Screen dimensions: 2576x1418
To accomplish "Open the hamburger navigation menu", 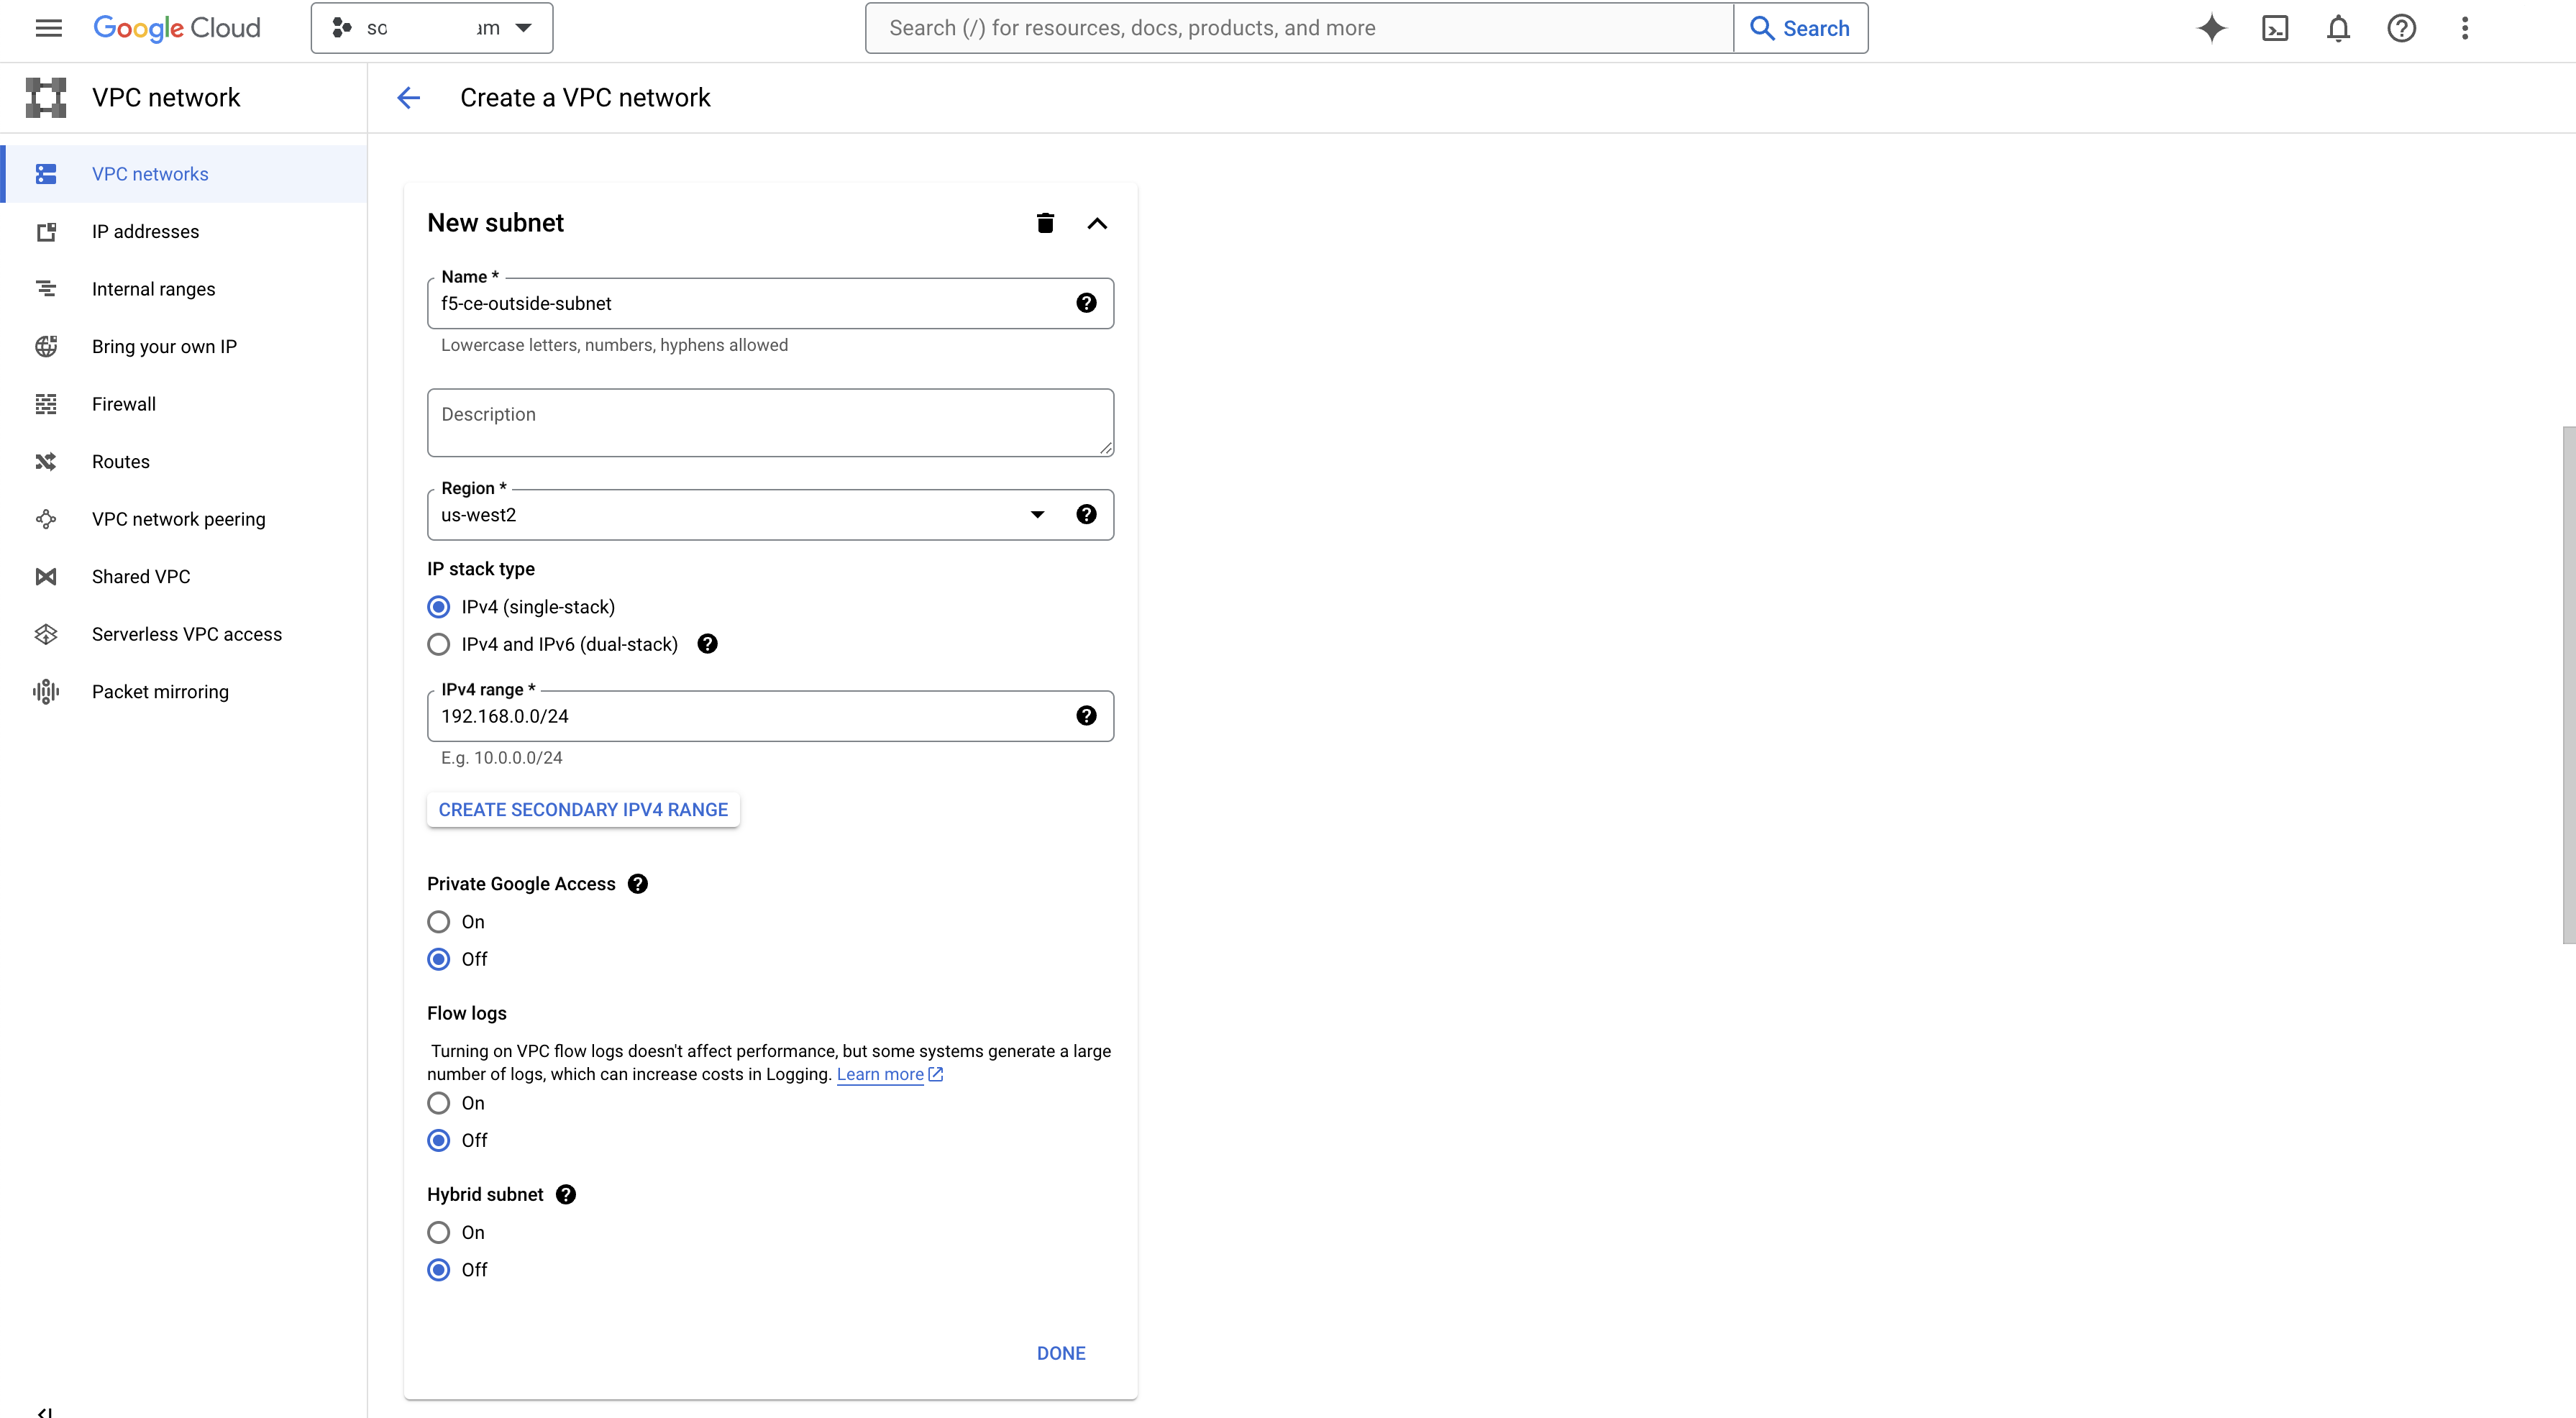I will (48, 28).
